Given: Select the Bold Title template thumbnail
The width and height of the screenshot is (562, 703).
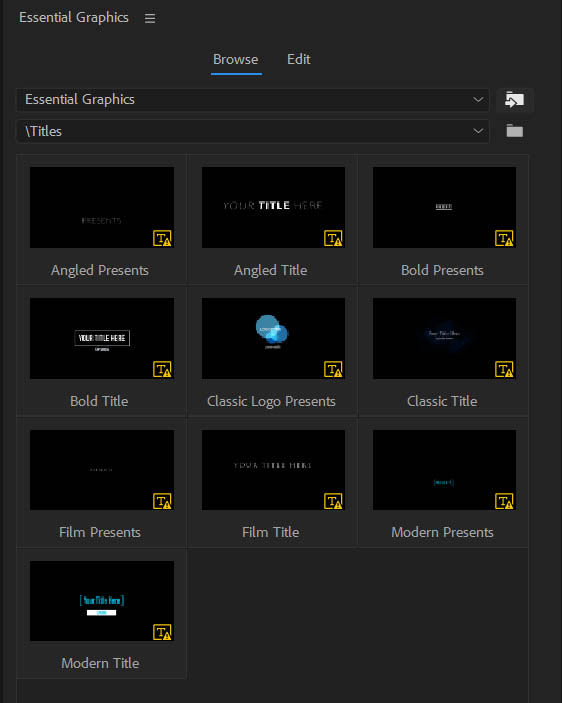Looking at the screenshot, I should [102, 338].
